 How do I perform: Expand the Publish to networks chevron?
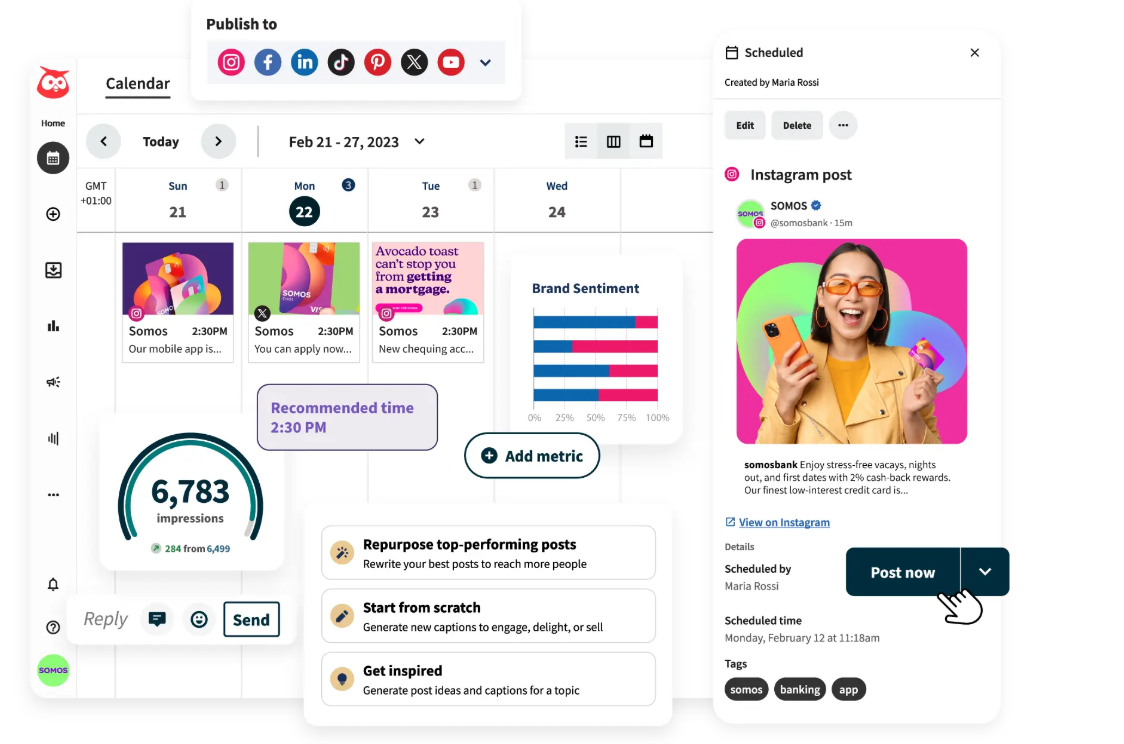(x=485, y=62)
